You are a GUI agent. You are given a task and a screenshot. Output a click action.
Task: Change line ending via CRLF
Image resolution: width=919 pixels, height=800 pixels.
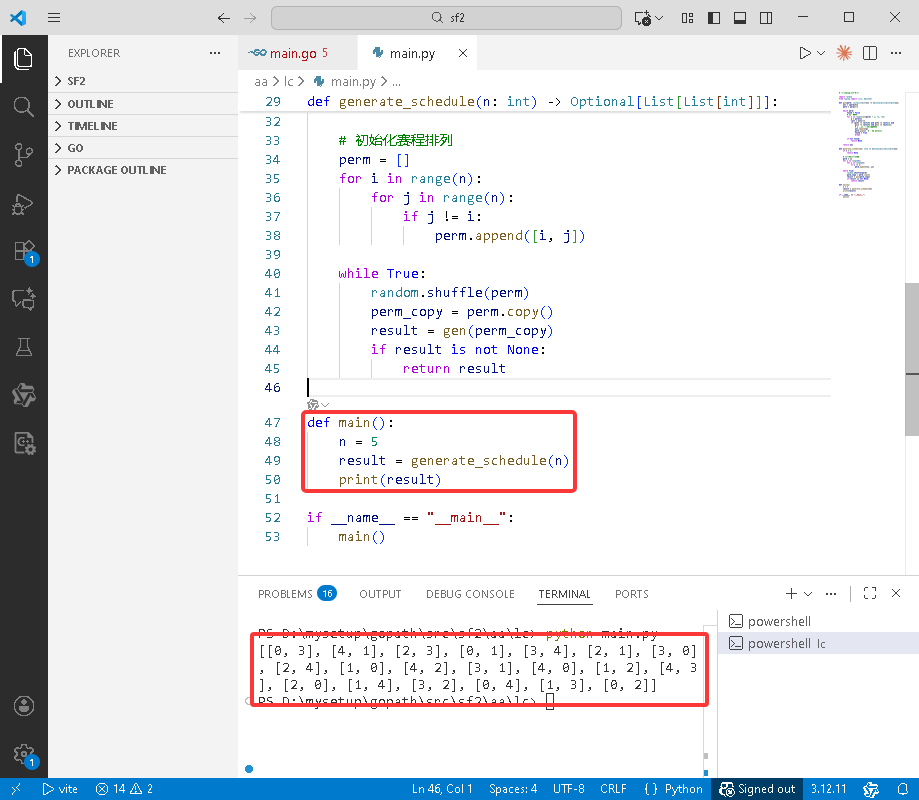pyautogui.click(x=613, y=789)
